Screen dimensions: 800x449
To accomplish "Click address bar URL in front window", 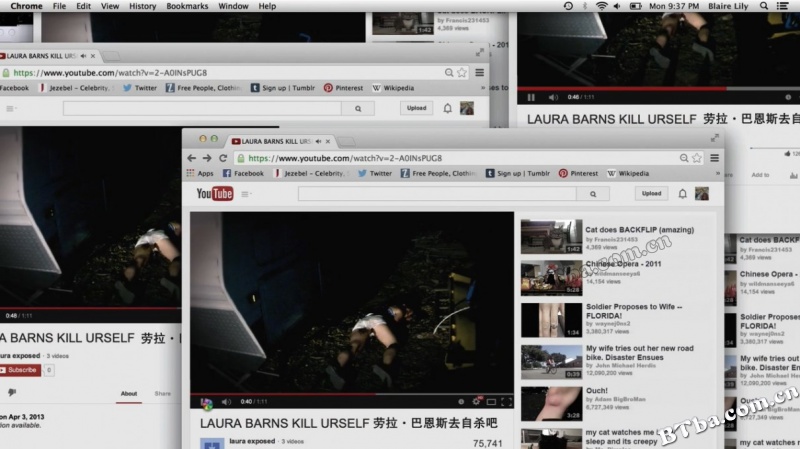I will (345, 158).
